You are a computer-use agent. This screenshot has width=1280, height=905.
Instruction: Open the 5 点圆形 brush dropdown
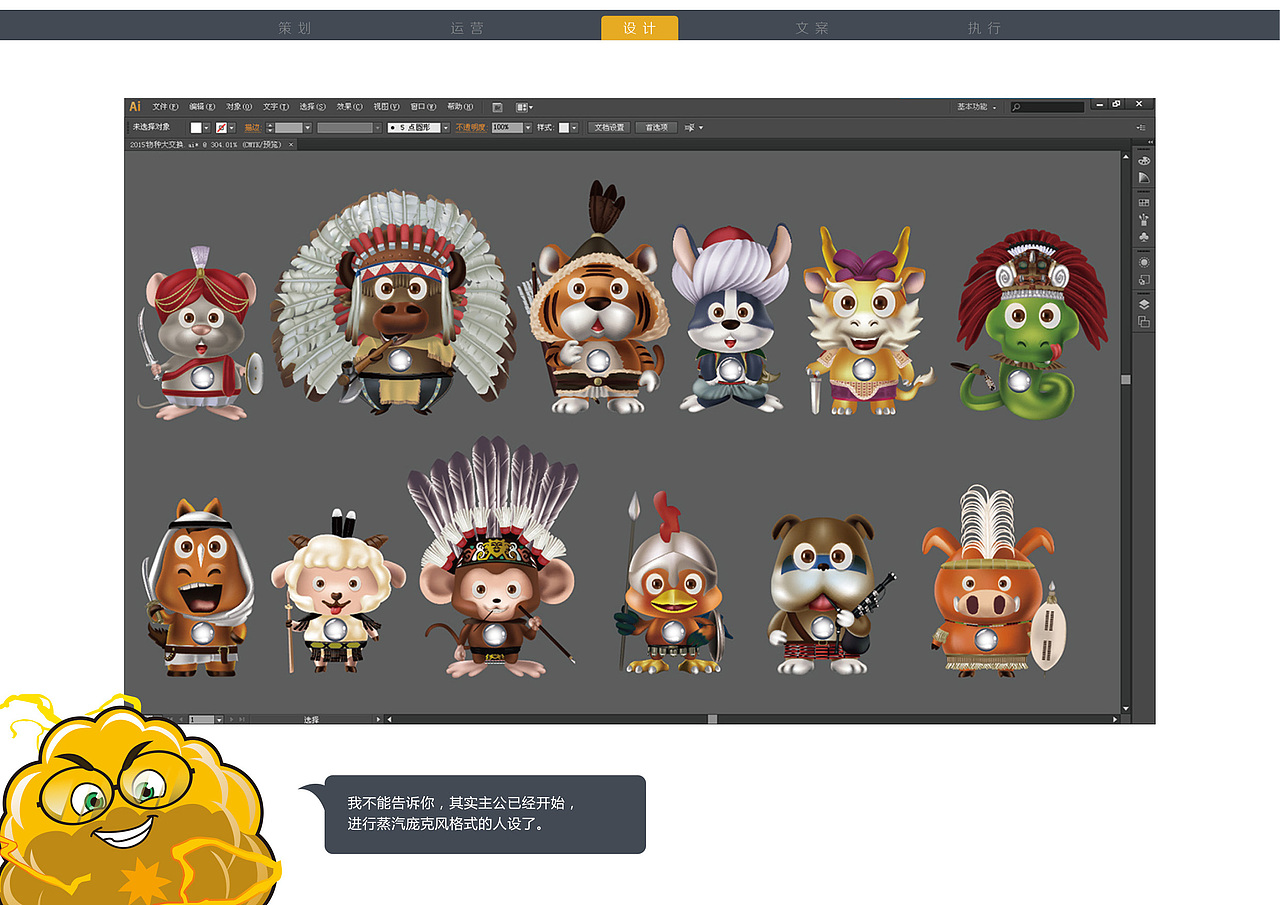coord(446,127)
